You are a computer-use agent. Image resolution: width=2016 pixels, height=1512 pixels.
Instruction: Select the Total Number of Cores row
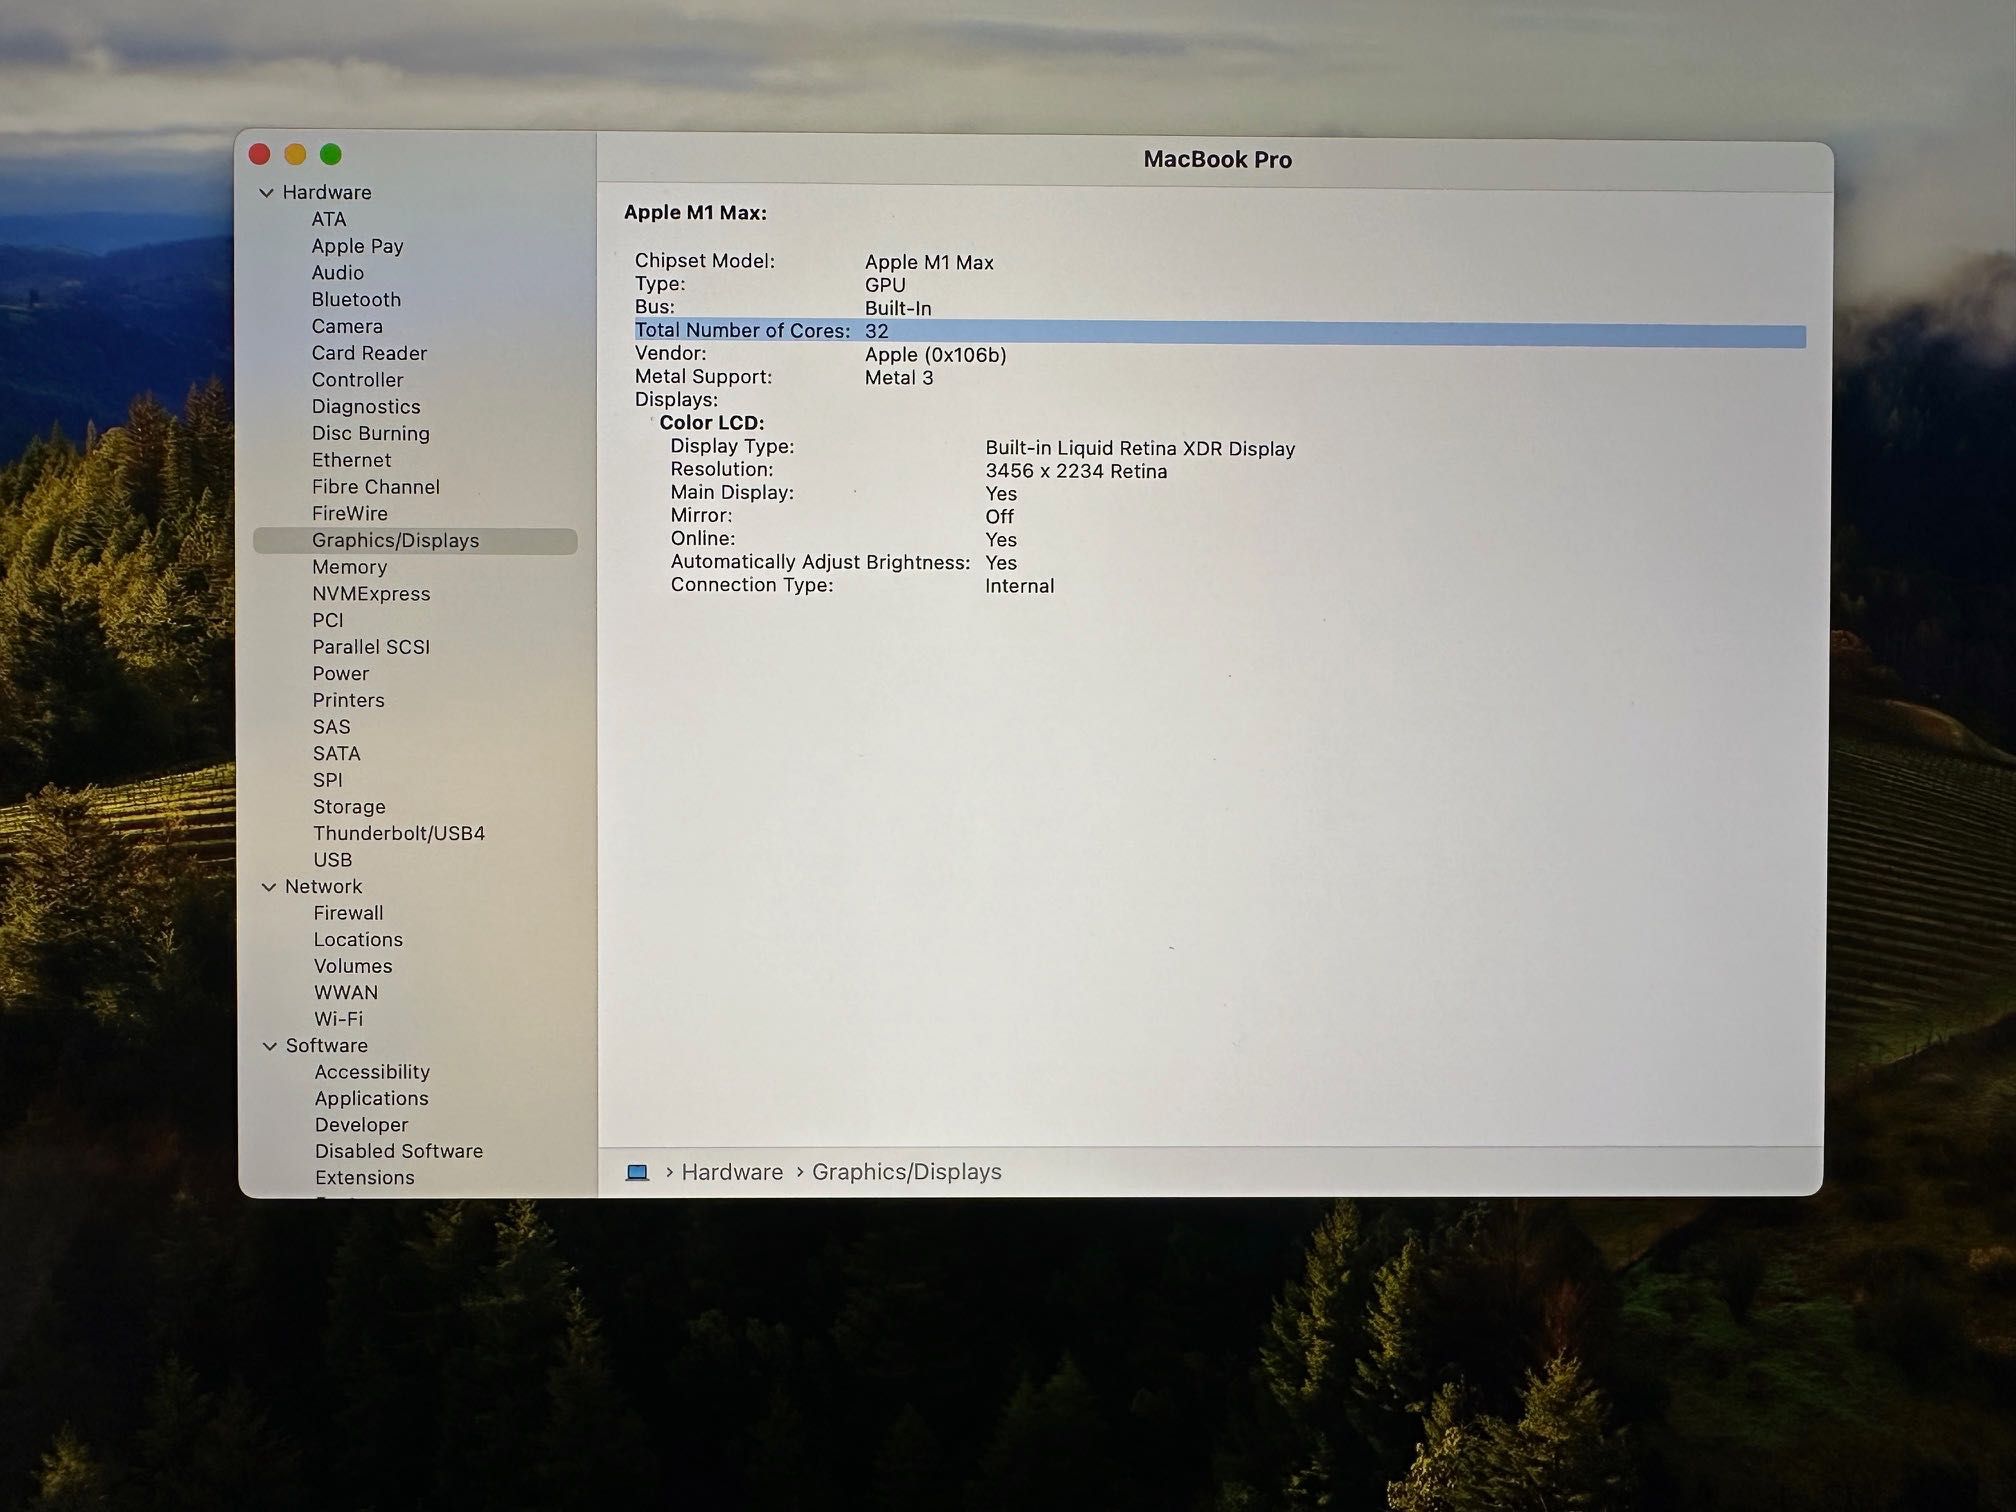coord(1220,332)
